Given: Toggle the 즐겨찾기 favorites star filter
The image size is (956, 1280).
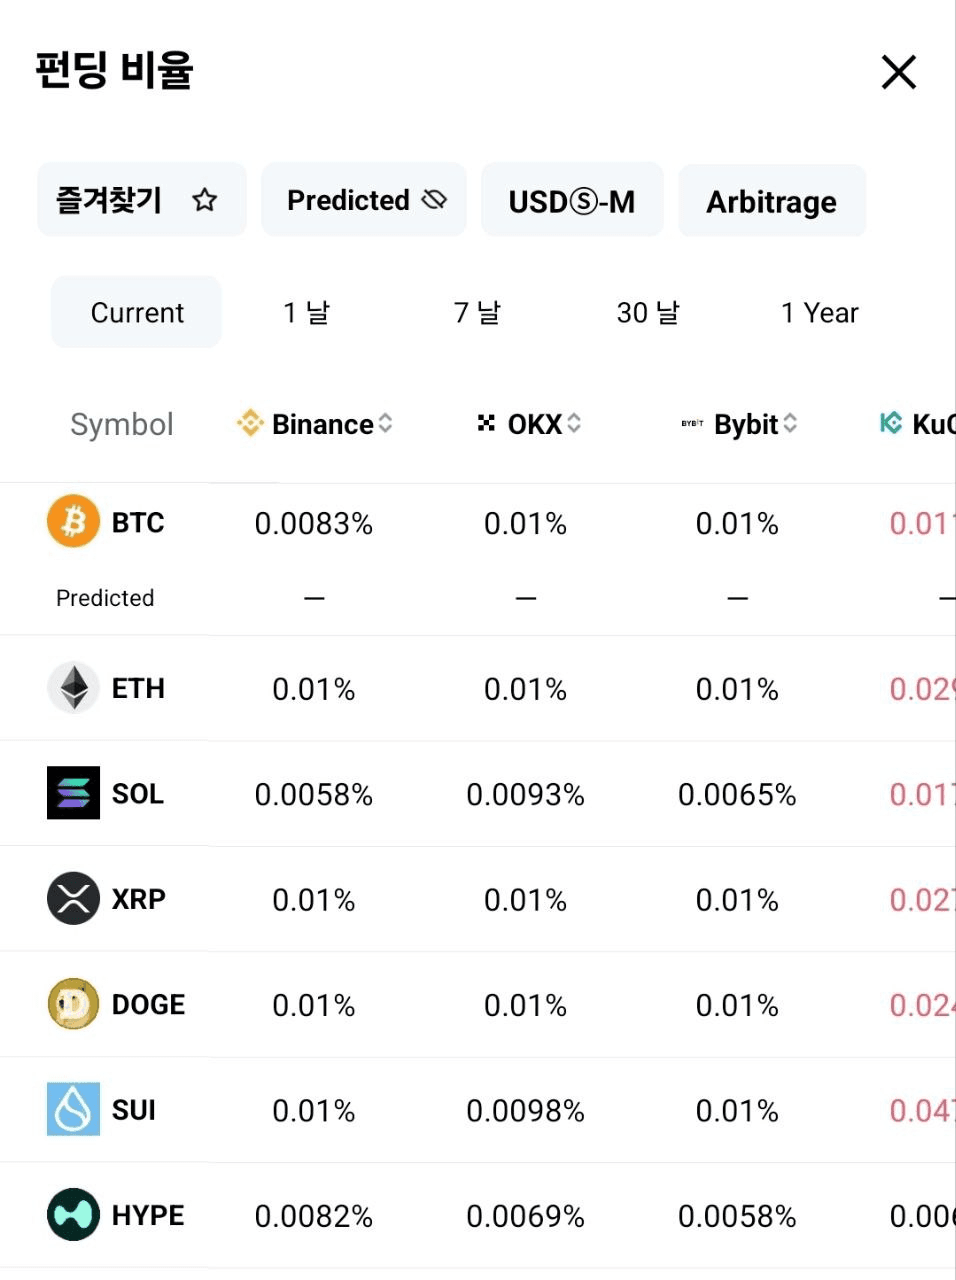Looking at the screenshot, I should [x=142, y=200].
